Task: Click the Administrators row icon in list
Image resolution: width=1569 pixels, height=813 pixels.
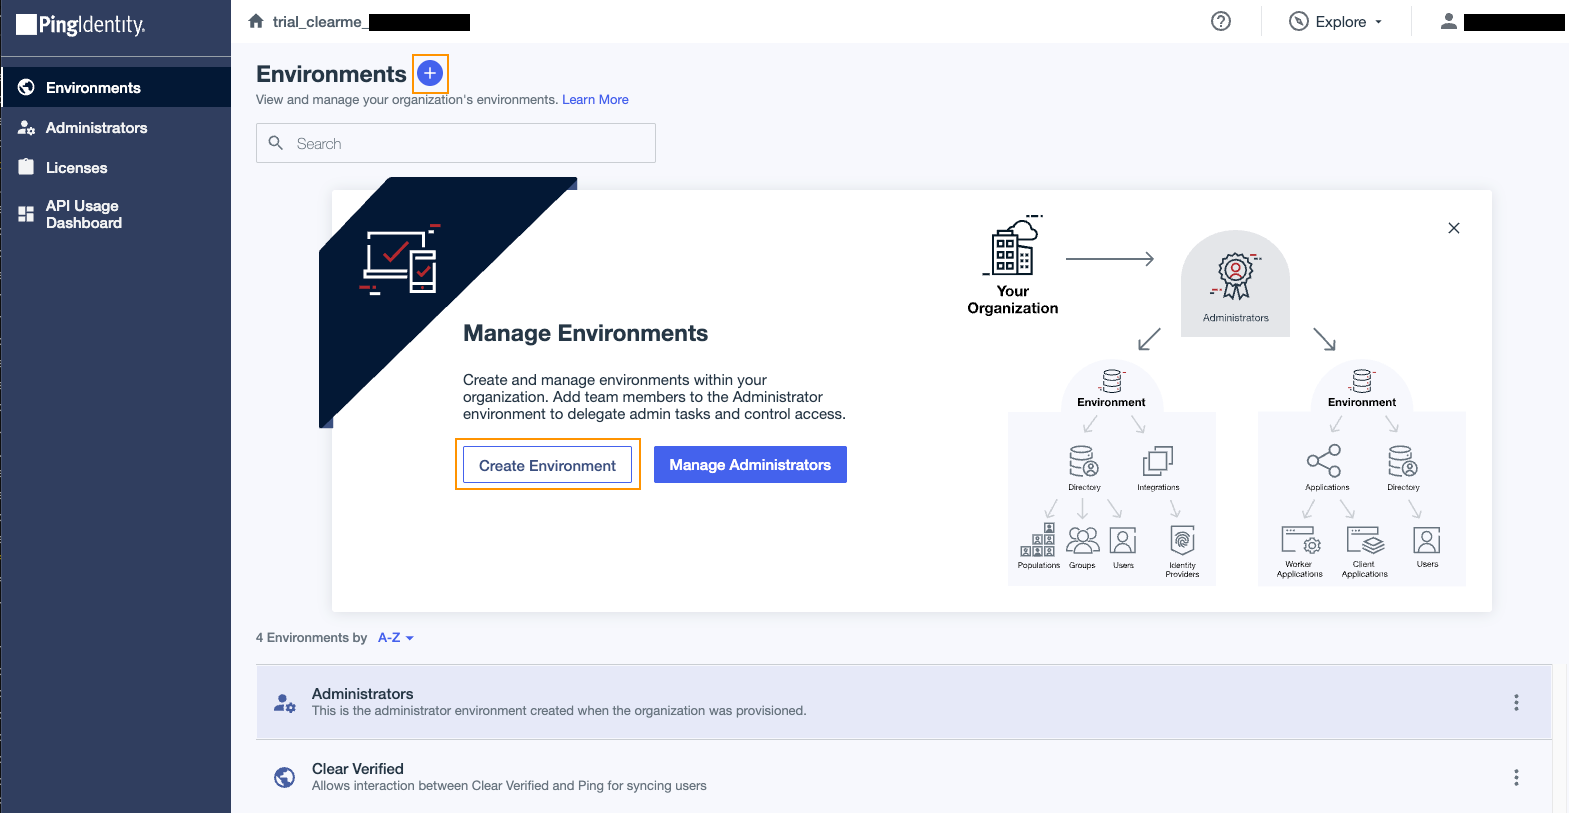Action: coord(285,703)
